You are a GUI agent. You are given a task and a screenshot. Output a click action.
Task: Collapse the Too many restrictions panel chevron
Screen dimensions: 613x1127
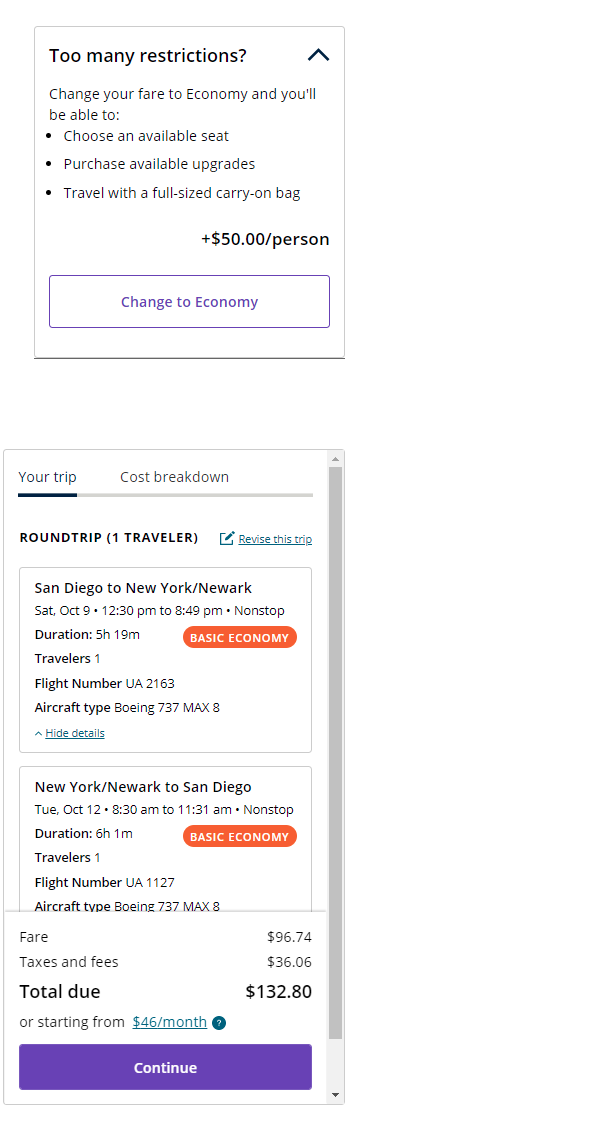318,55
